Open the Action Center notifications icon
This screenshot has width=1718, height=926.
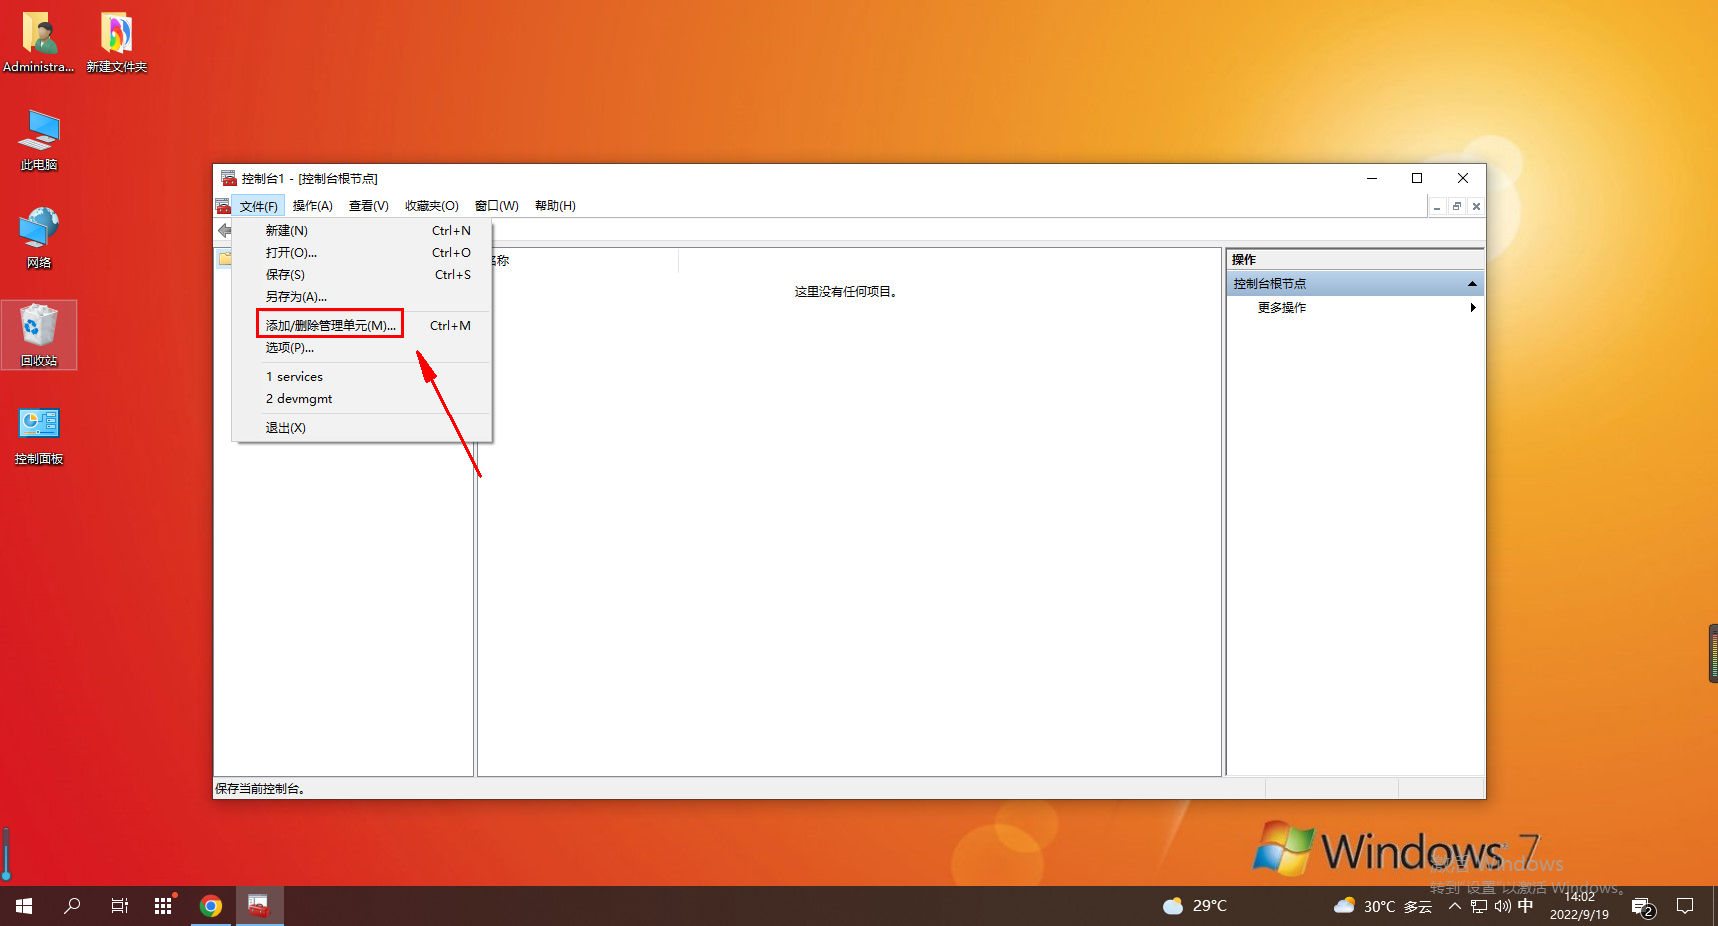pos(1685,906)
